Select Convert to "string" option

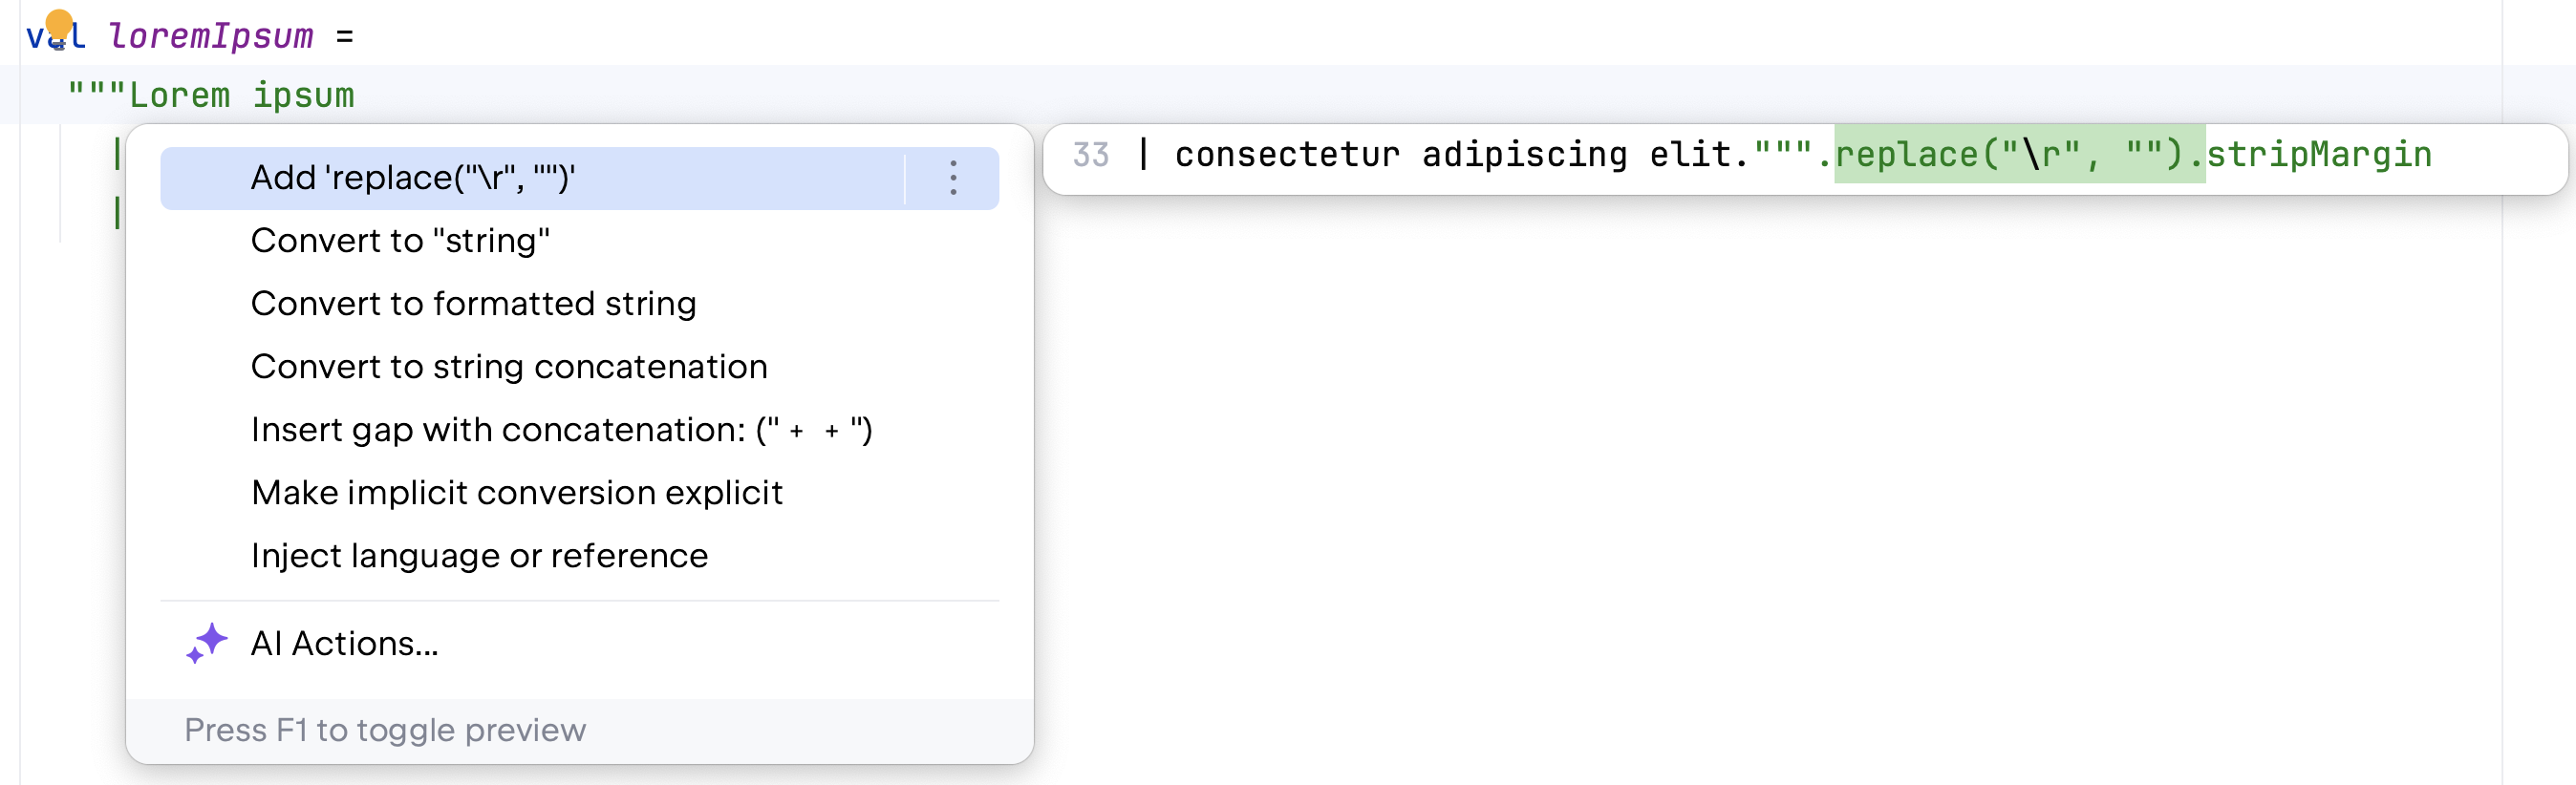[x=400, y=241]
